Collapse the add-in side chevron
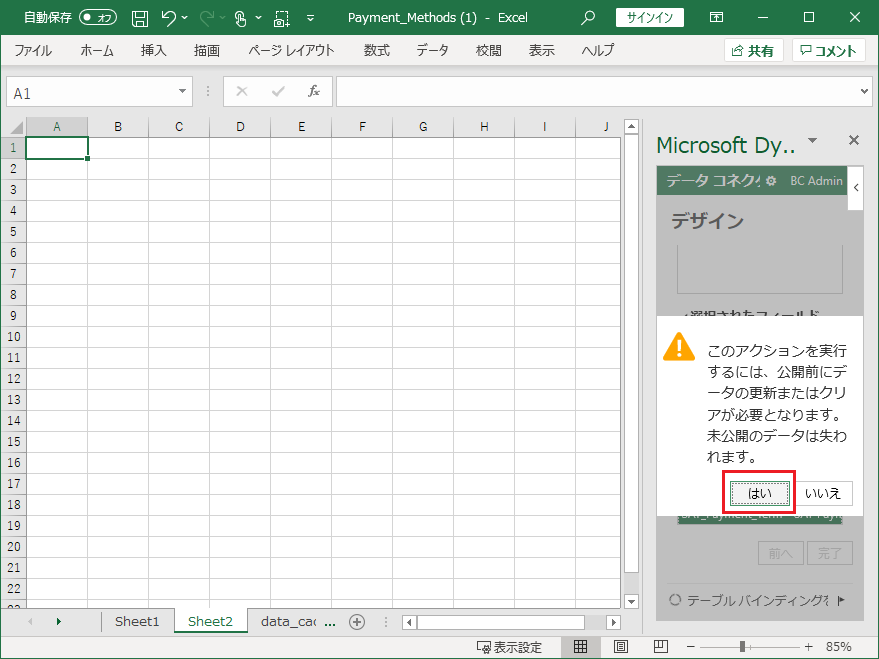This screenshot has height=659, width=879. 856,188
